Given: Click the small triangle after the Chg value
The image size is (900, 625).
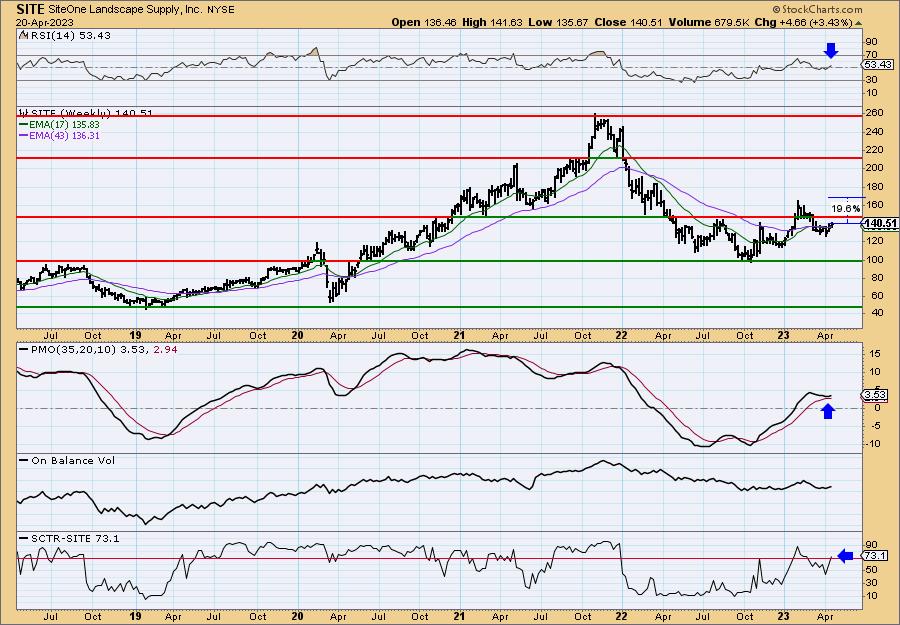Looking at the screenshot, I should pyautogui.click(x=859, y=23).
